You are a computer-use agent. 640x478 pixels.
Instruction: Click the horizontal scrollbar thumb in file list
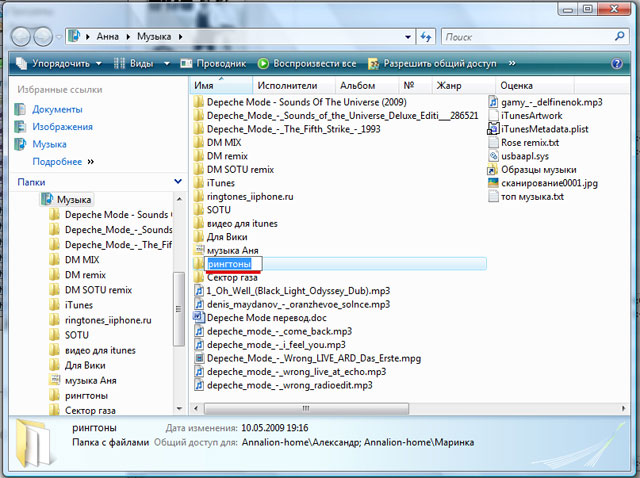(306, 408)
